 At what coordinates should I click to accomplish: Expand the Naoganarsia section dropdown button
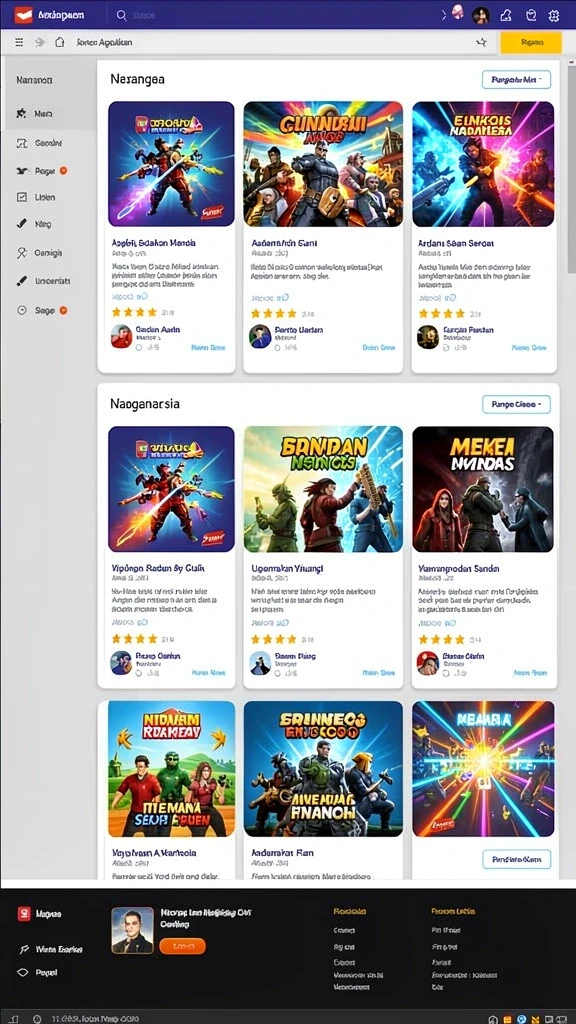[x=516, y=404]
